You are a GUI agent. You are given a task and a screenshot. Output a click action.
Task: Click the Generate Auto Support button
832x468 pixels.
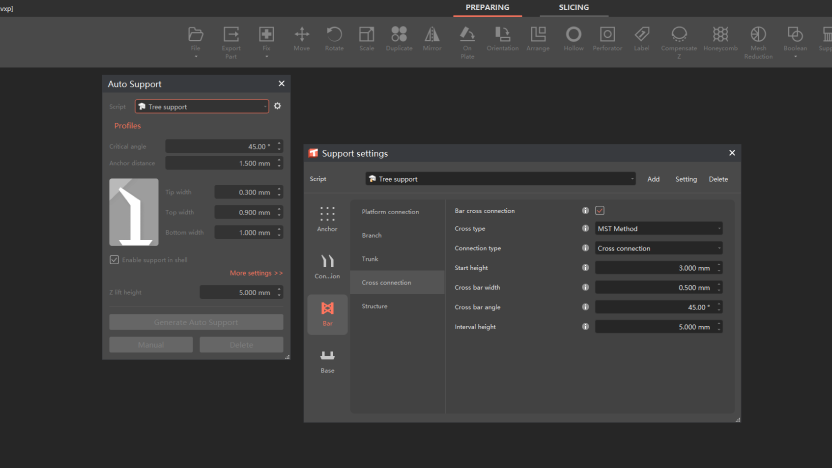[x=196, y=322]
